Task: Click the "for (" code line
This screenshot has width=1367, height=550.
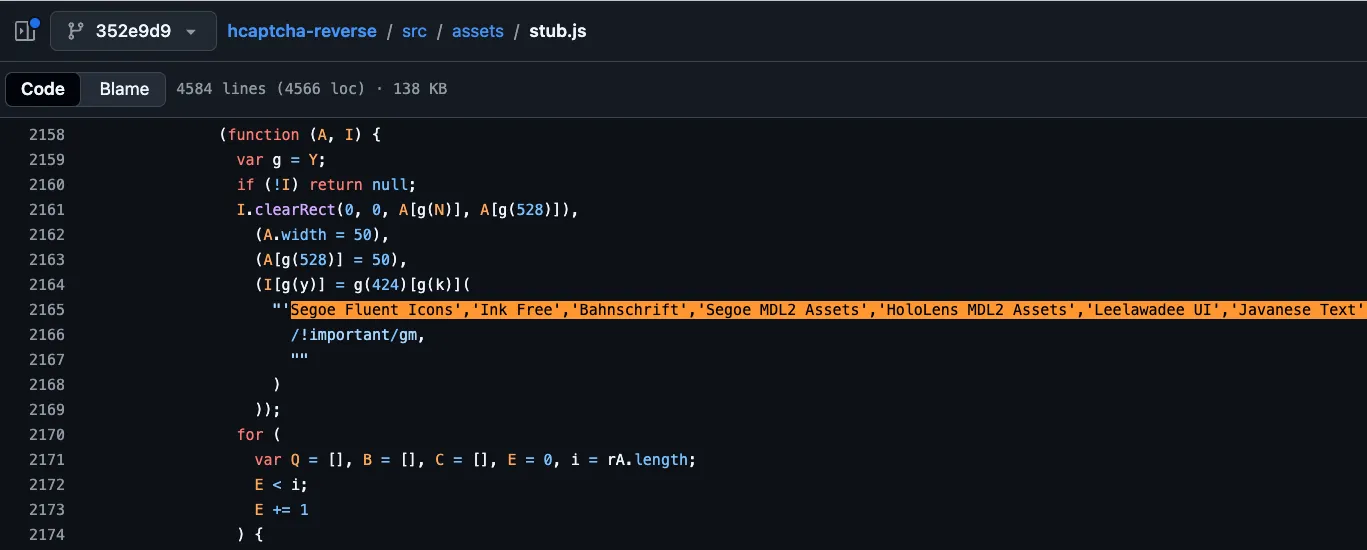Action: point(259,435)
